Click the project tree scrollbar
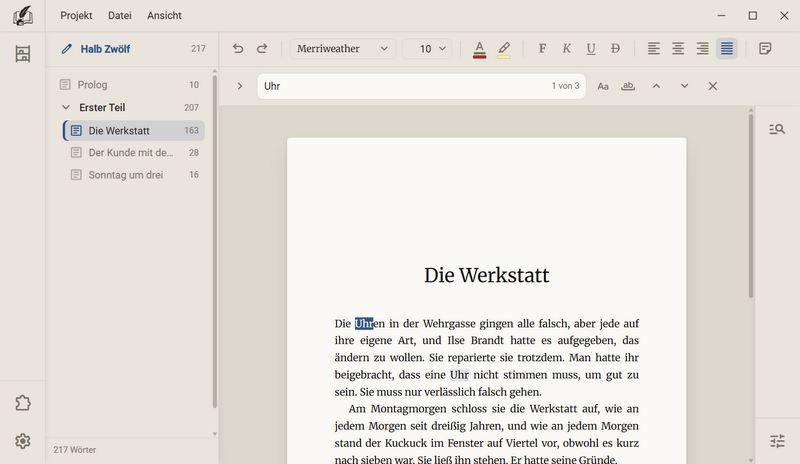800x464 pixels. coord(215,241)
